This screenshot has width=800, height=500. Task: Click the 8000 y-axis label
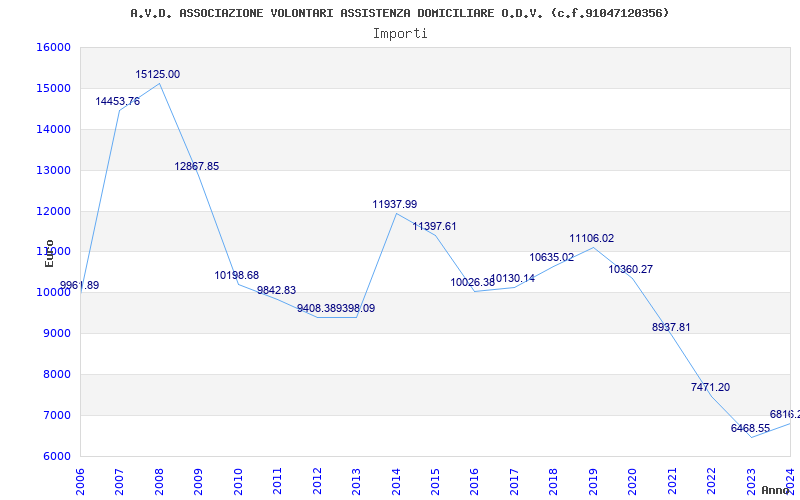pos(56,374)
